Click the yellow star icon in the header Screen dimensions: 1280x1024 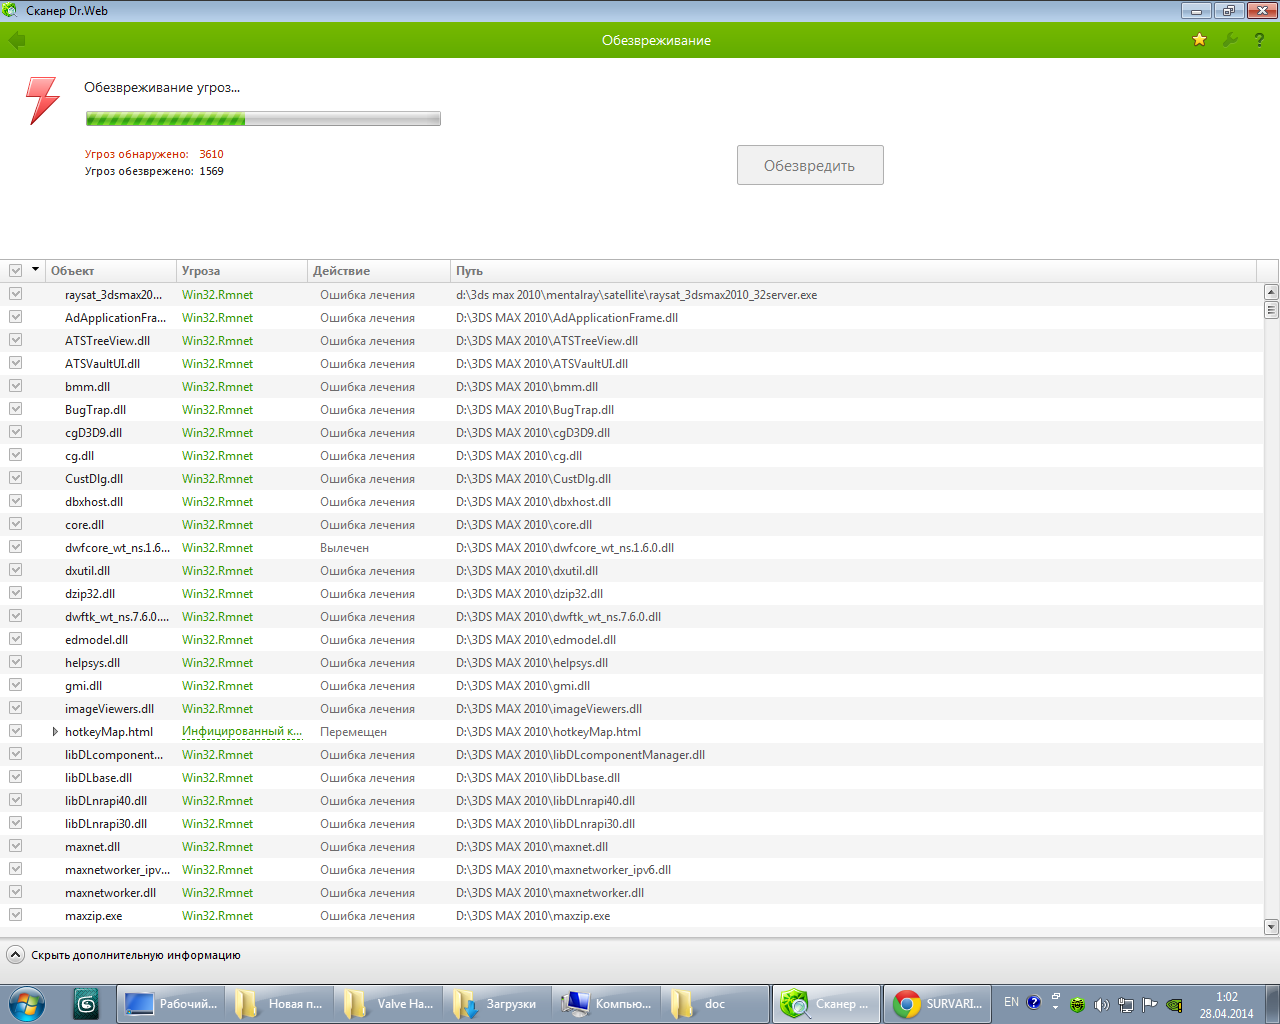[1199, 40]
